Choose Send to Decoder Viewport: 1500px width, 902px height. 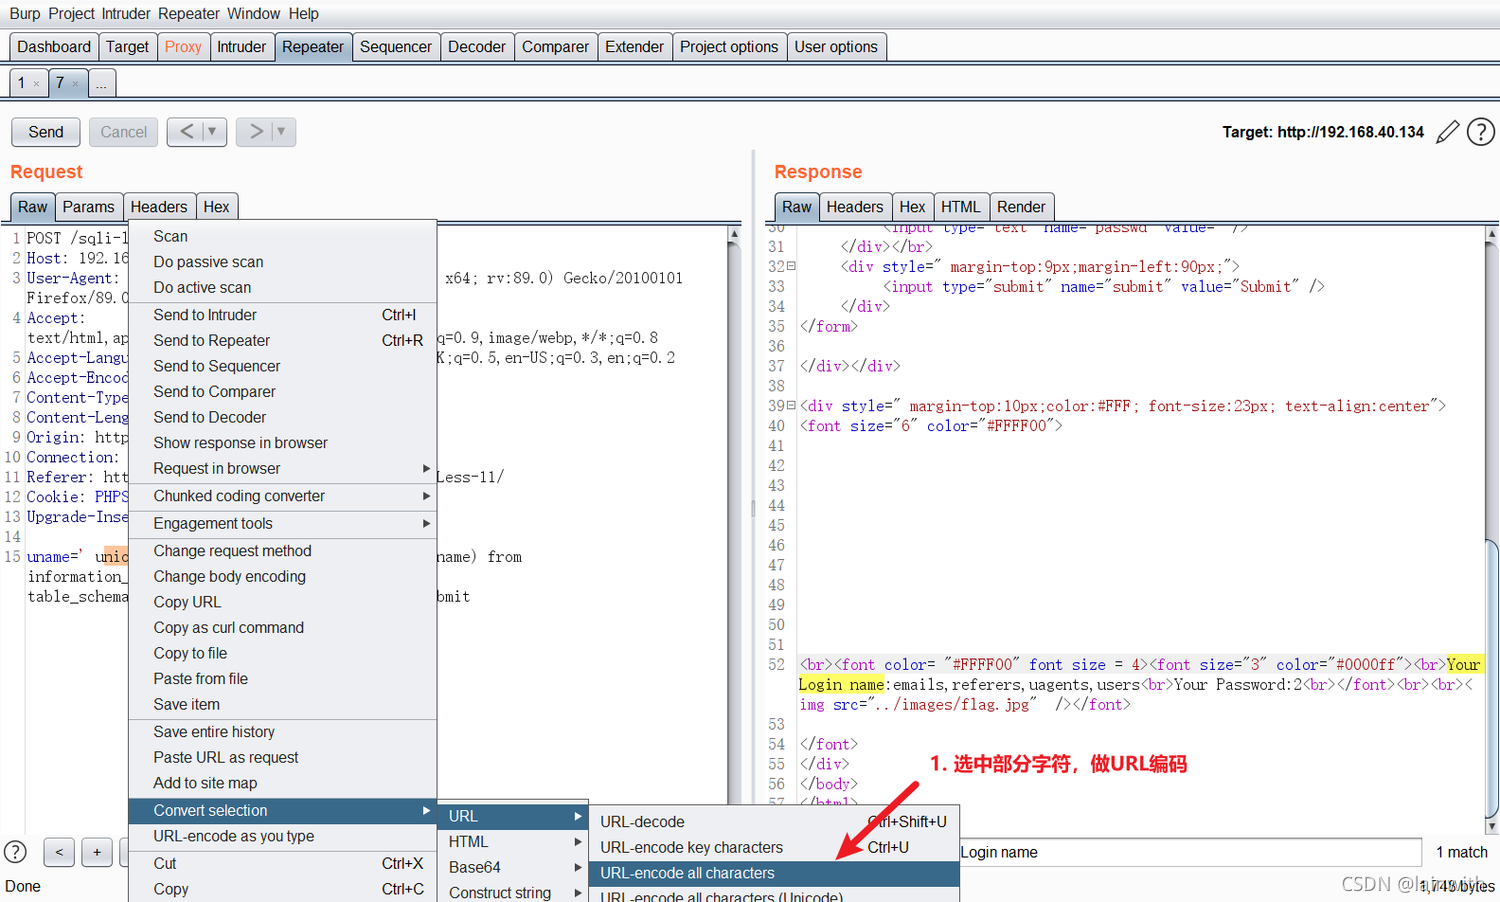point(283,417)
